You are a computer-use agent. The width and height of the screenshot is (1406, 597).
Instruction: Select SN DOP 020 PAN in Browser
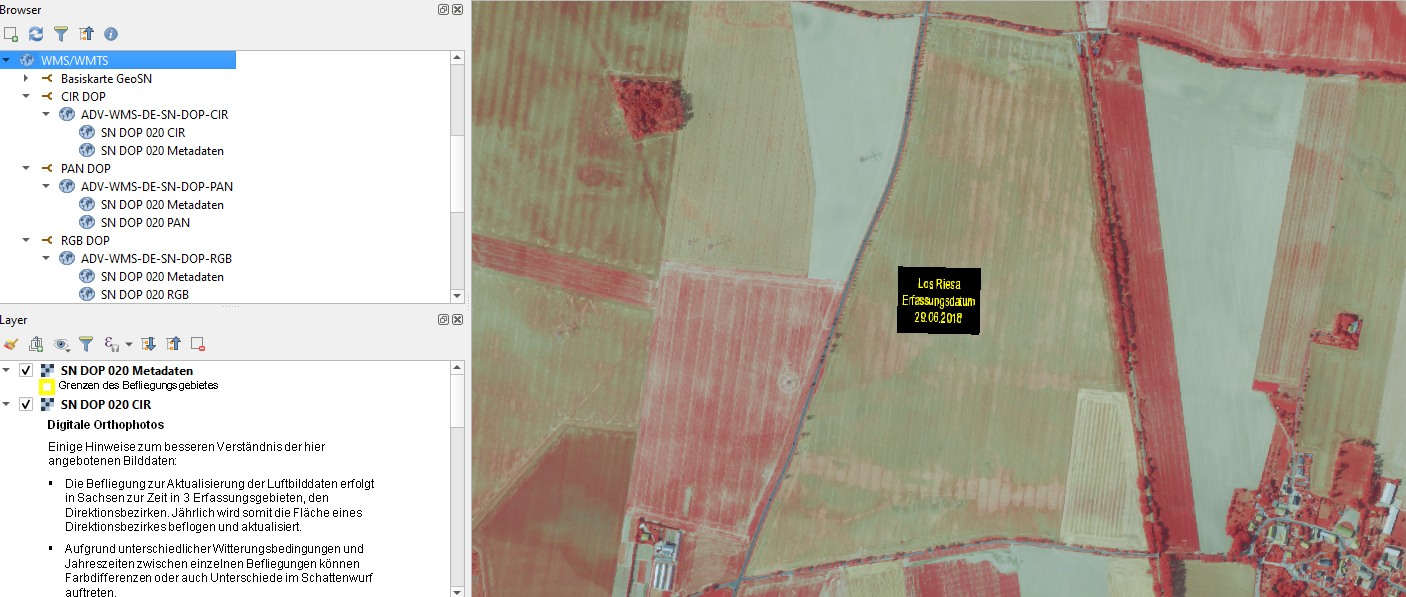point(145,223)
